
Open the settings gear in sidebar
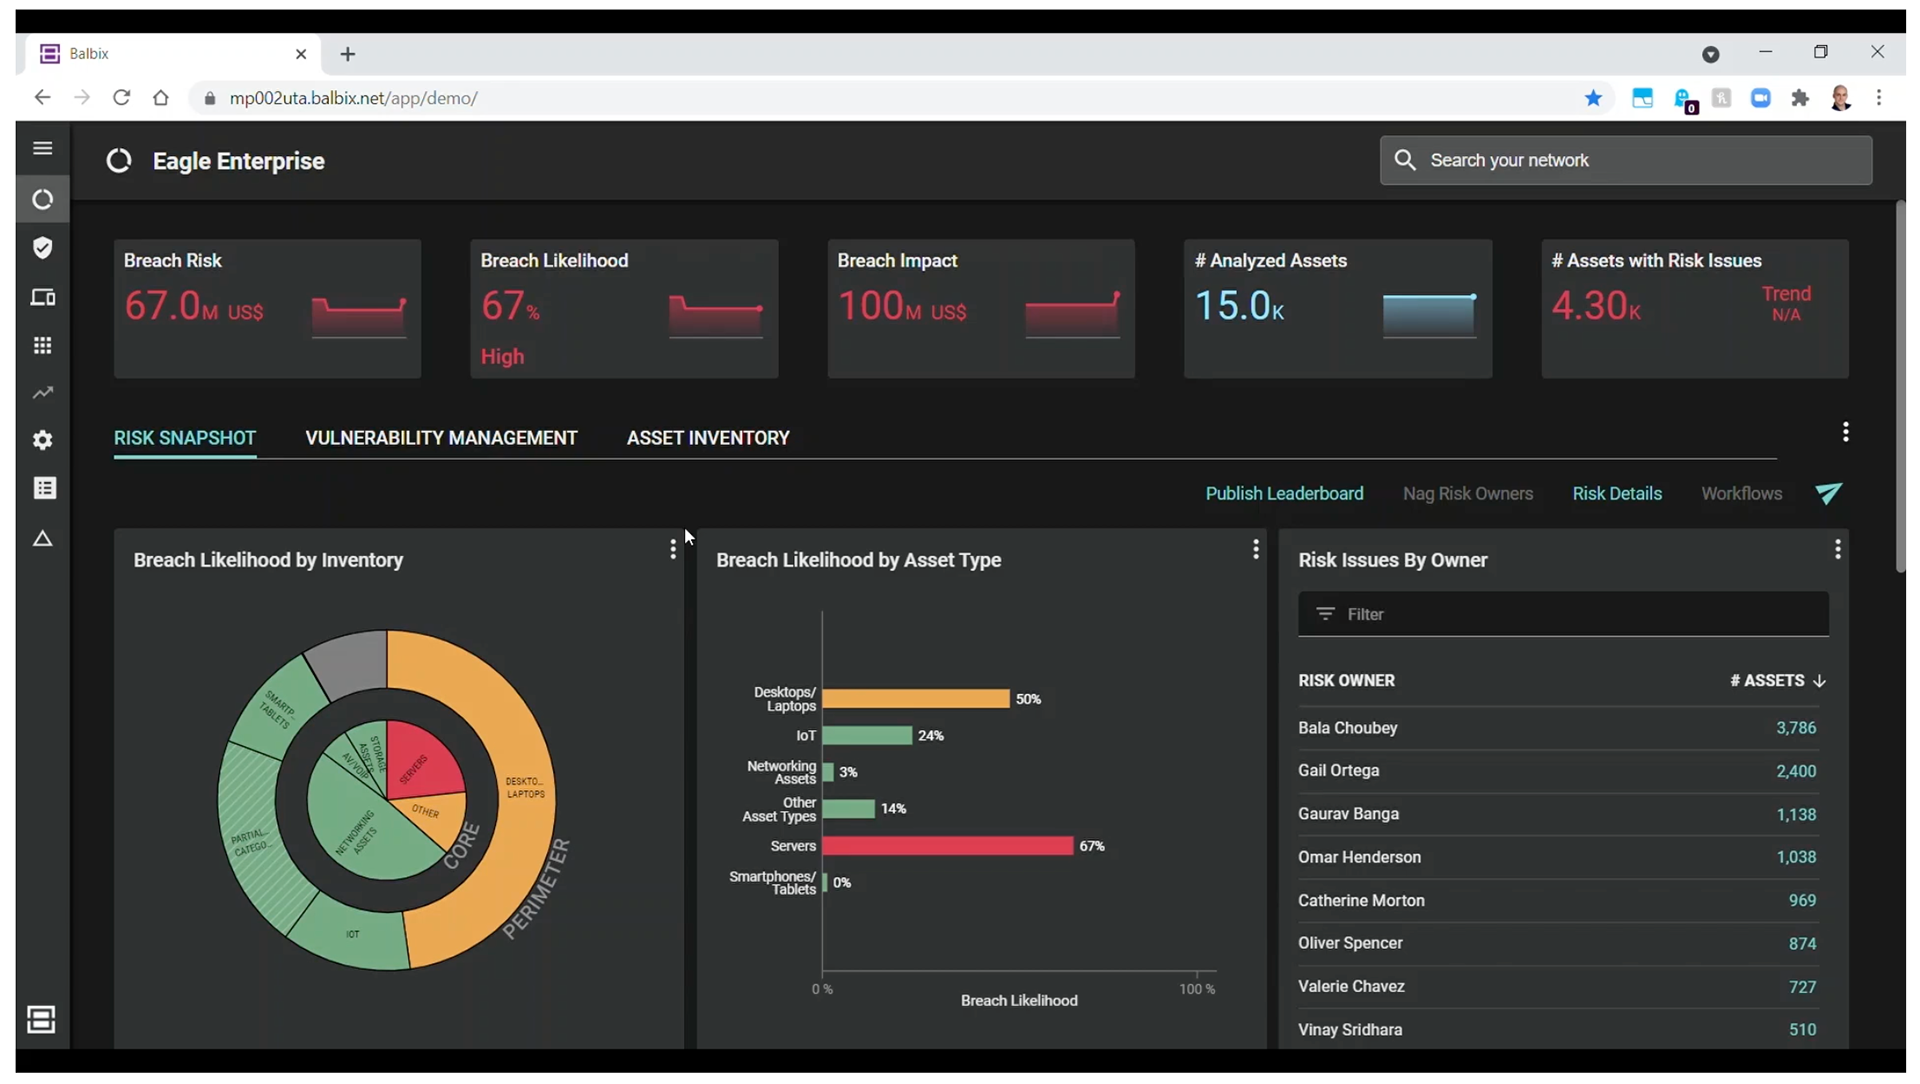pos(42,440)
